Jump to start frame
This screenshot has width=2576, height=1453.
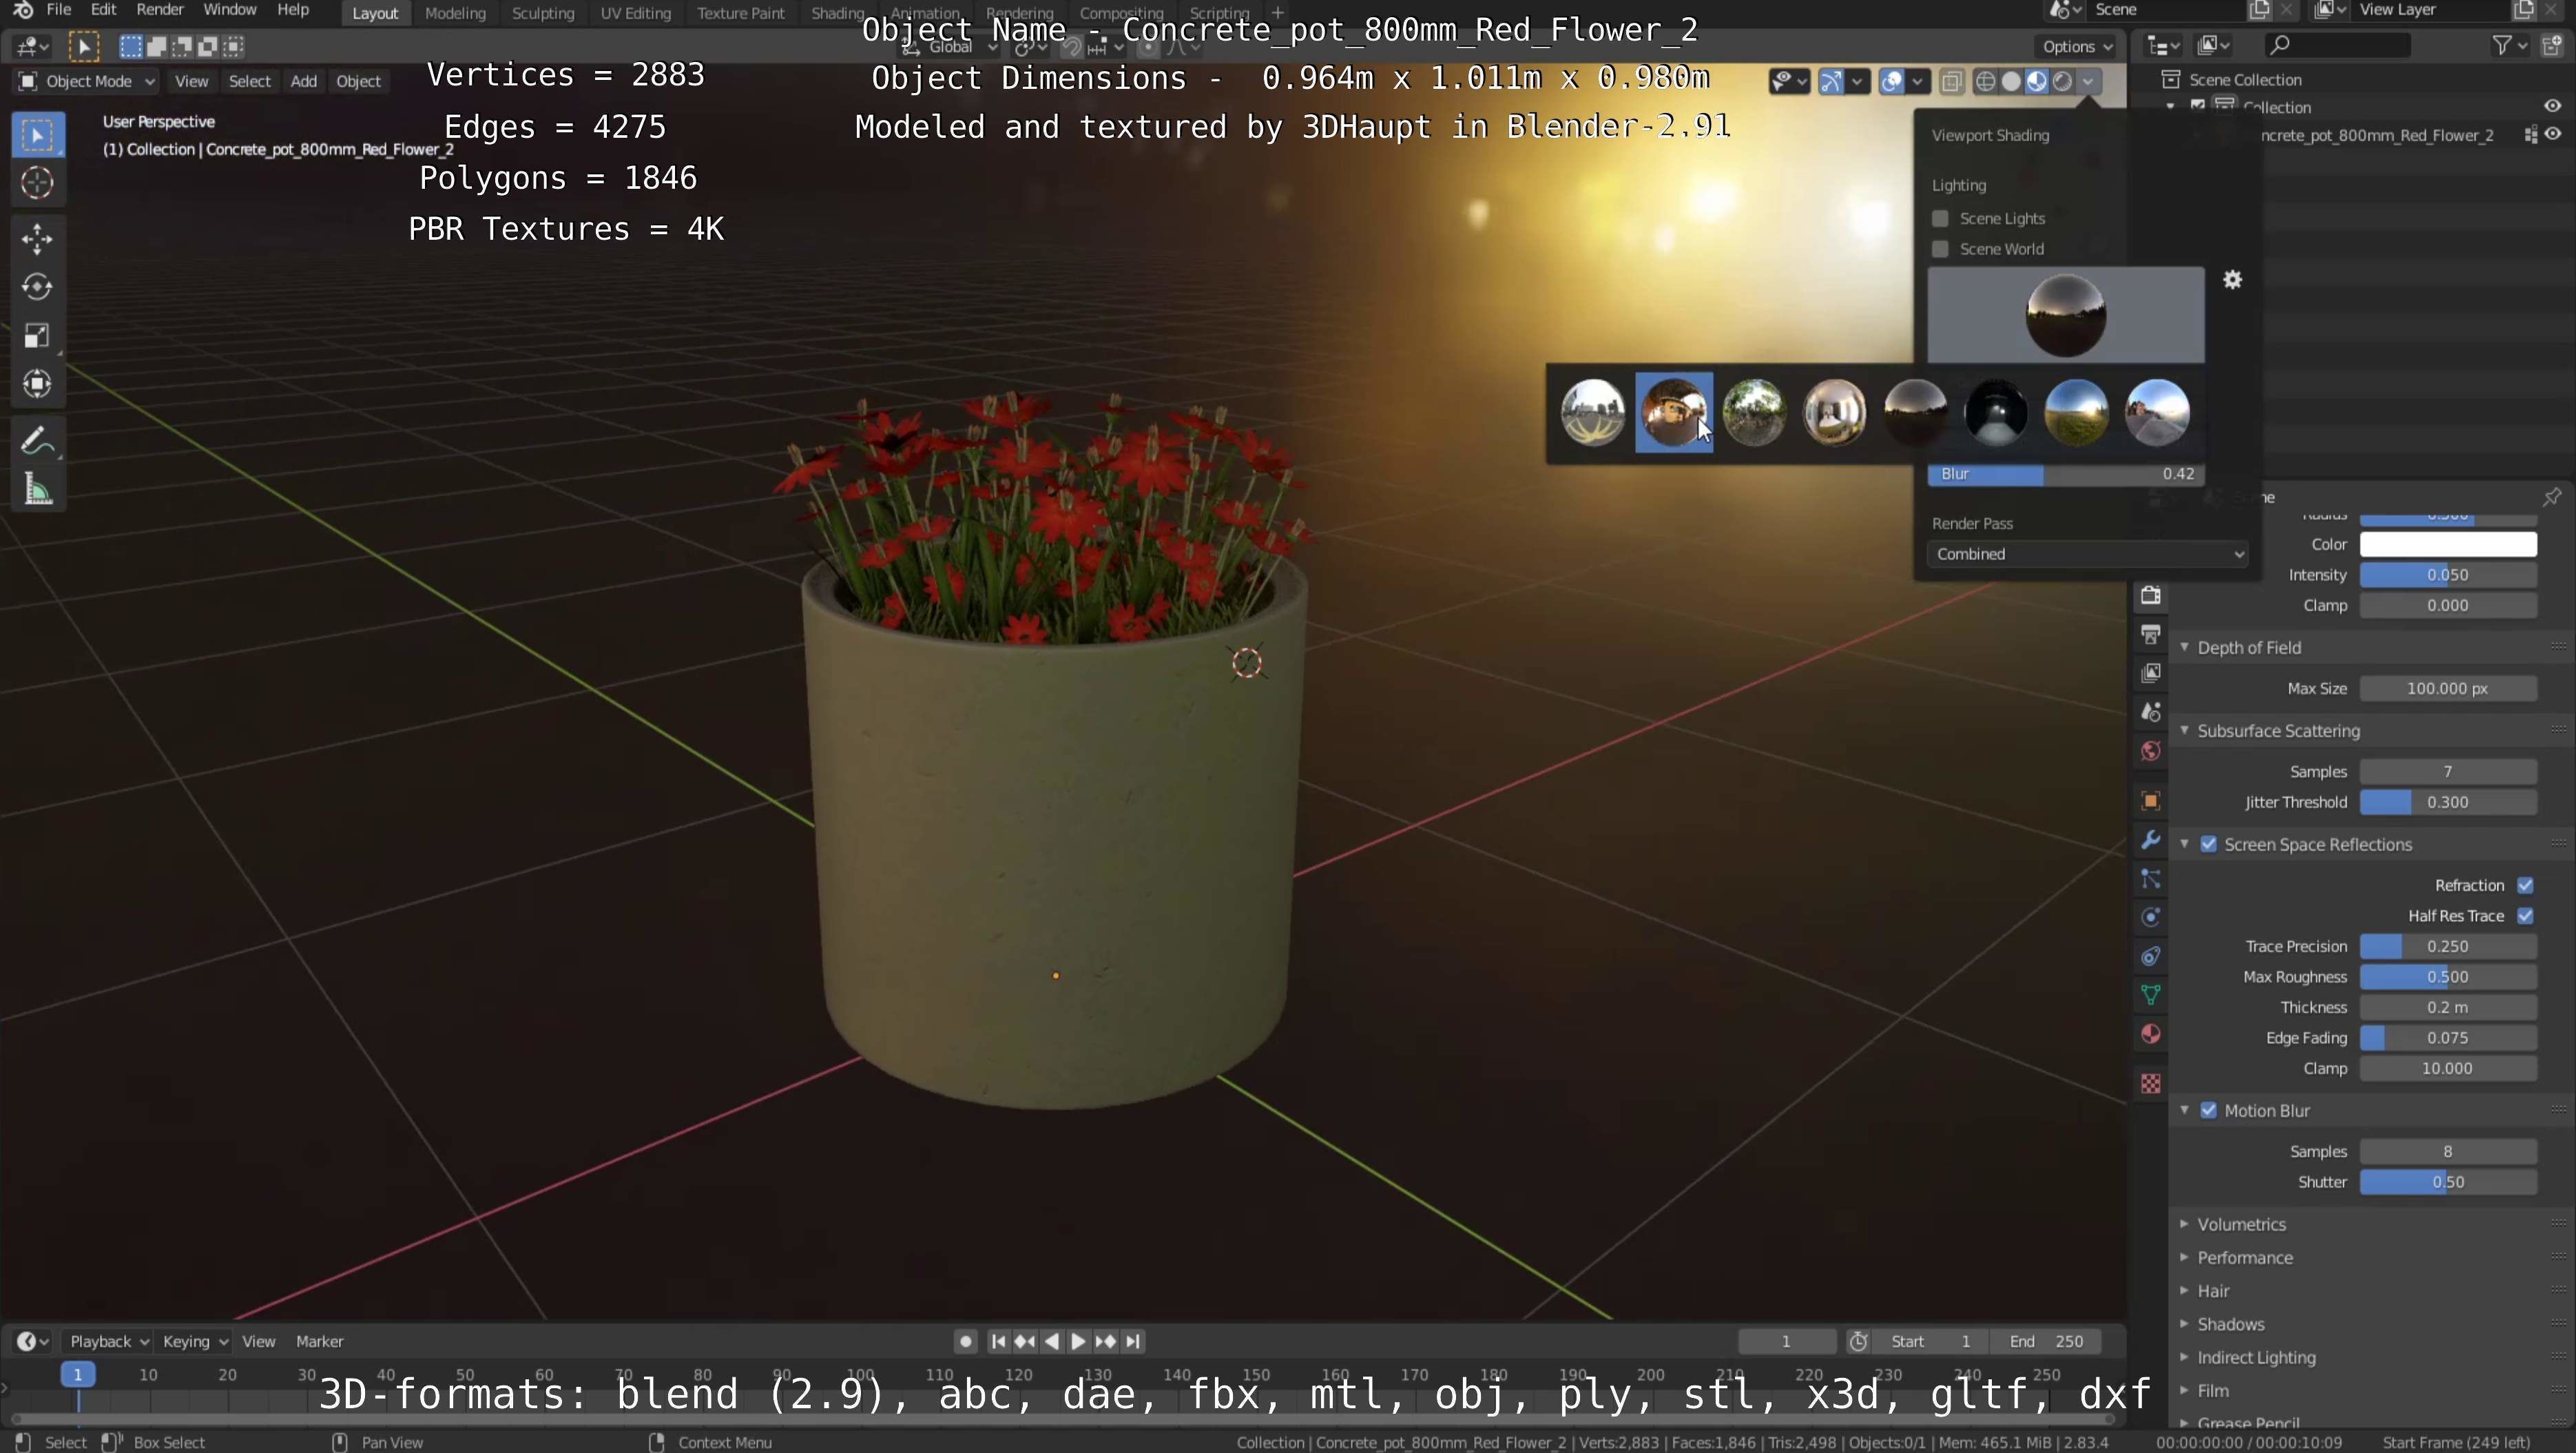[998, 1342]
